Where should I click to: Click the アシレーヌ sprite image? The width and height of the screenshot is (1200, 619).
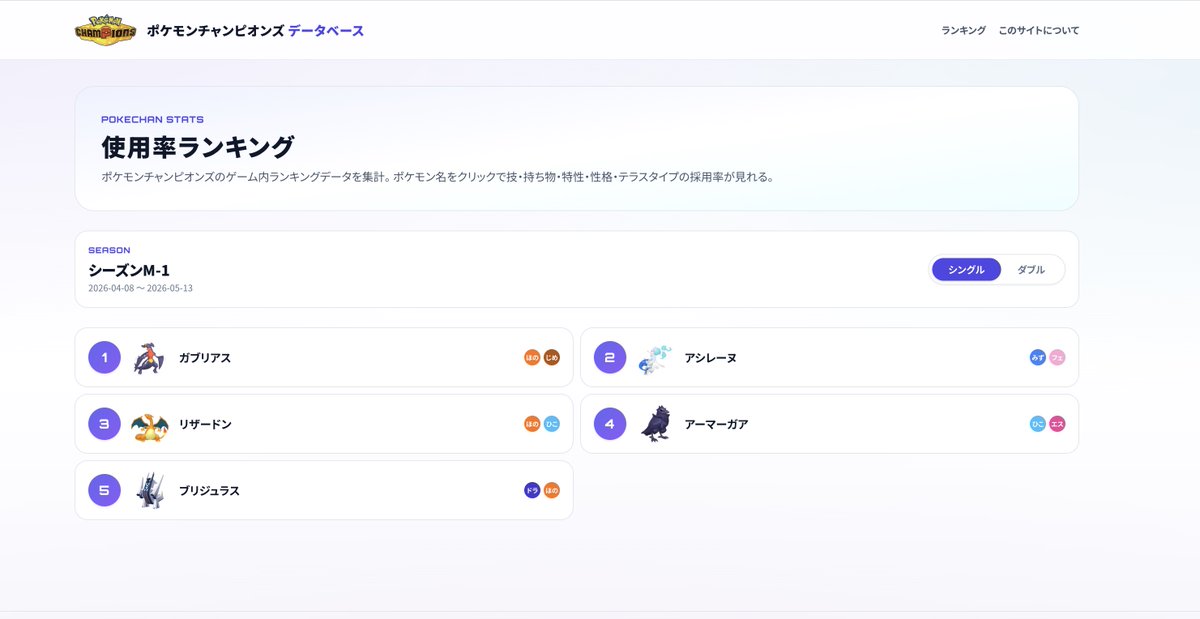tap(655, 357)
